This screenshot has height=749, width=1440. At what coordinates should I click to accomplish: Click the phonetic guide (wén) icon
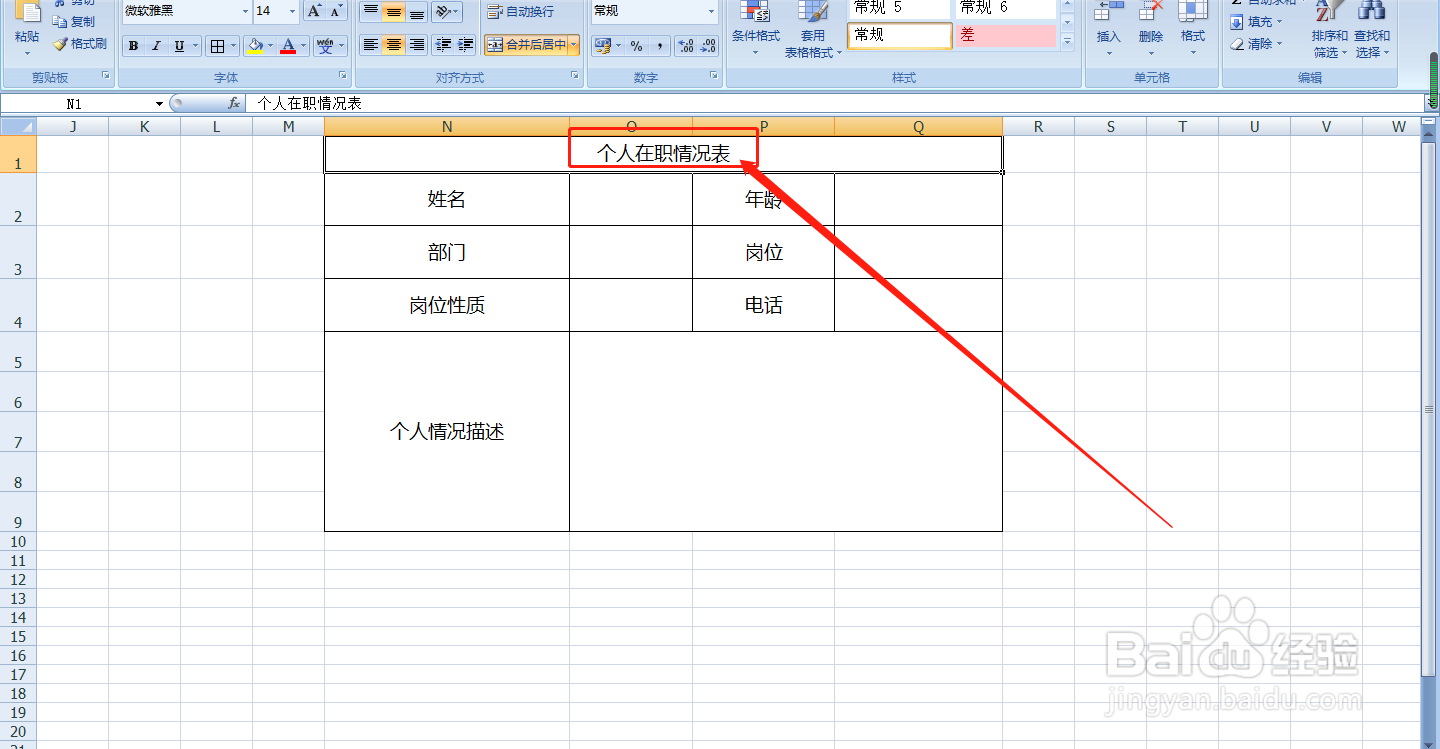(325, 46)
